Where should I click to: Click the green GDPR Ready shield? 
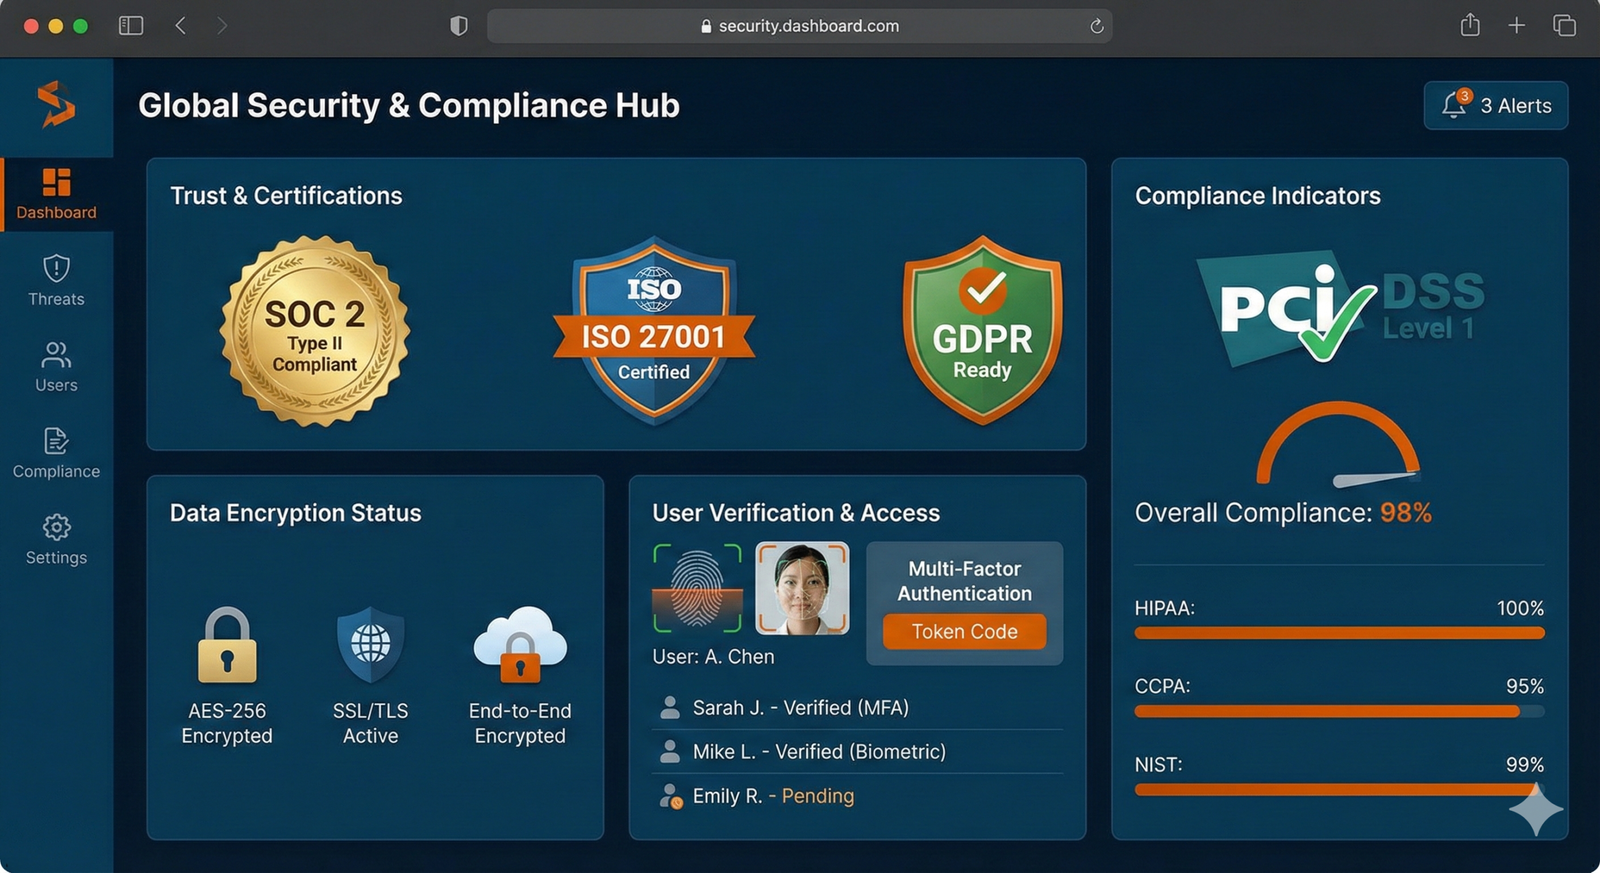coord(982,331)
